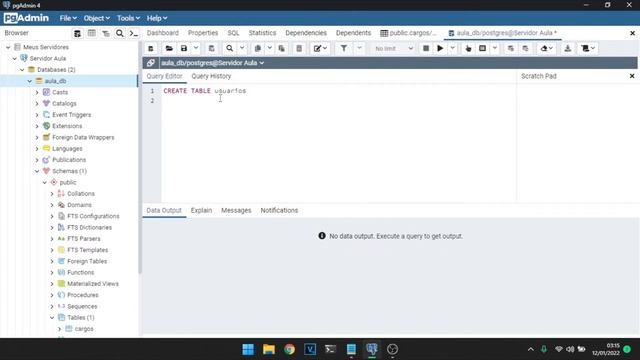Open save options dropdown arrow
Screen dimensions: 640x360
[x=196, y=49]
